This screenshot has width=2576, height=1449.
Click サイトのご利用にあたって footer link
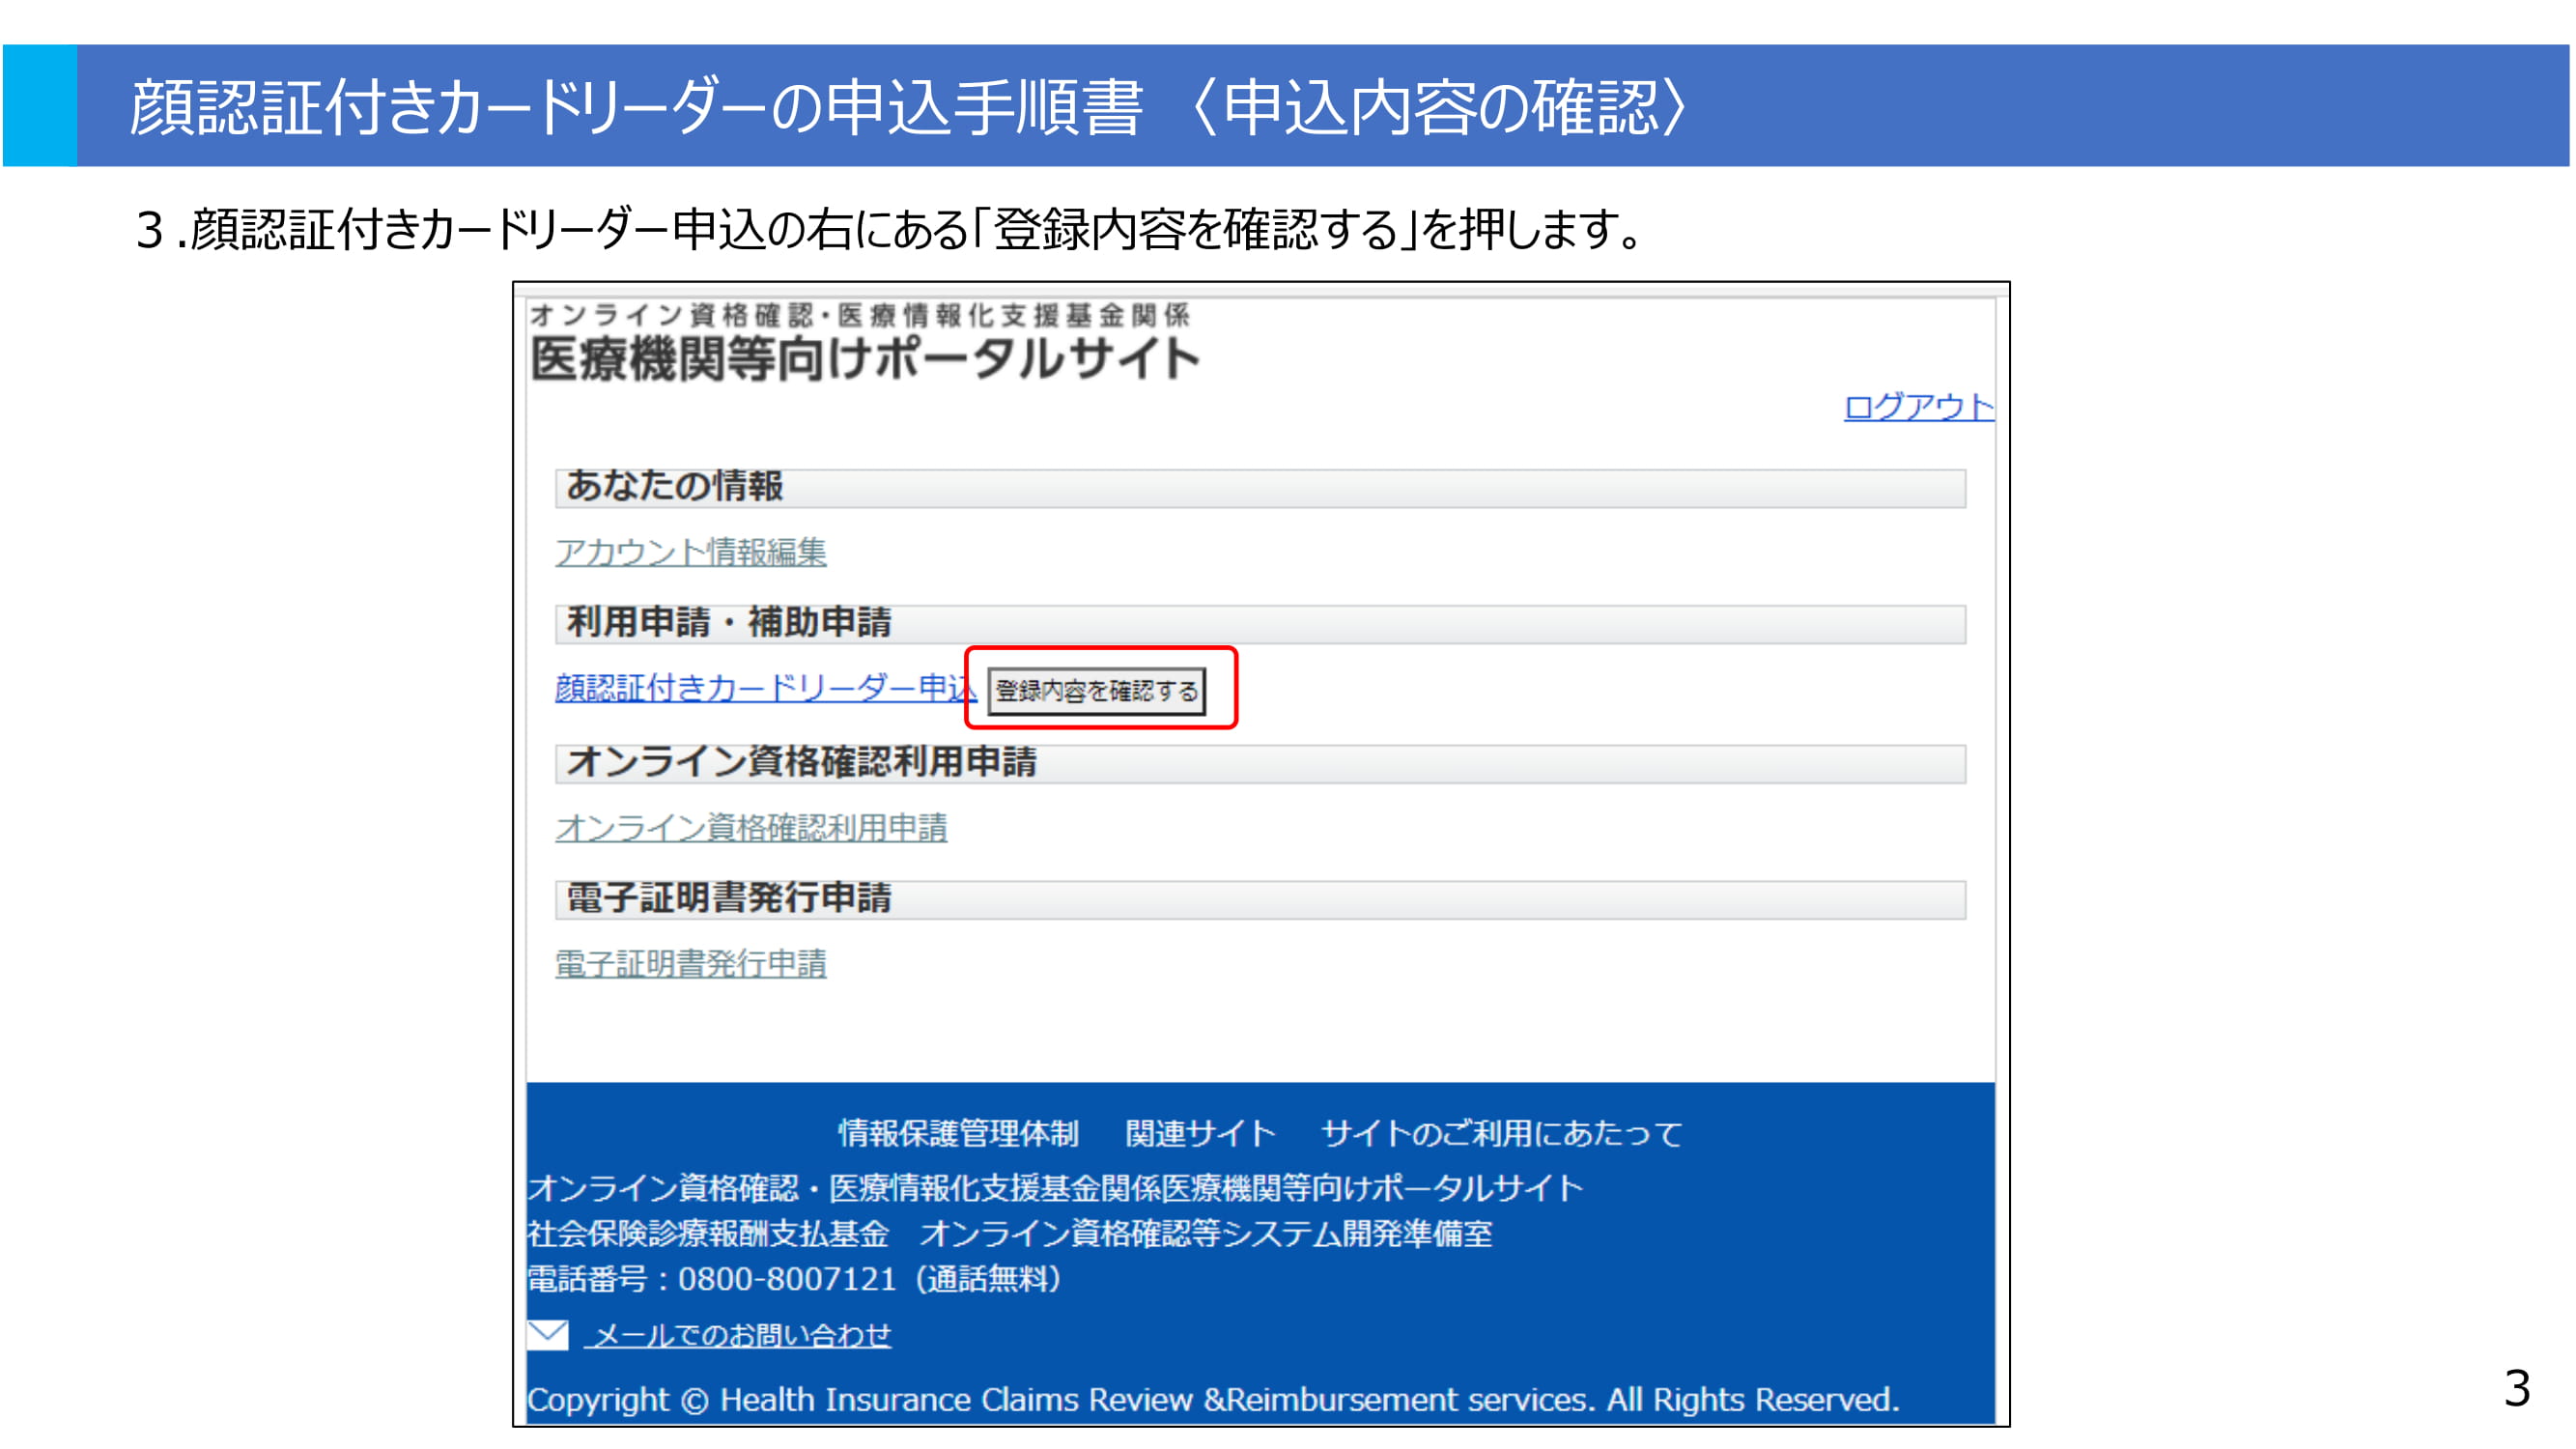pos(1501,1133)
